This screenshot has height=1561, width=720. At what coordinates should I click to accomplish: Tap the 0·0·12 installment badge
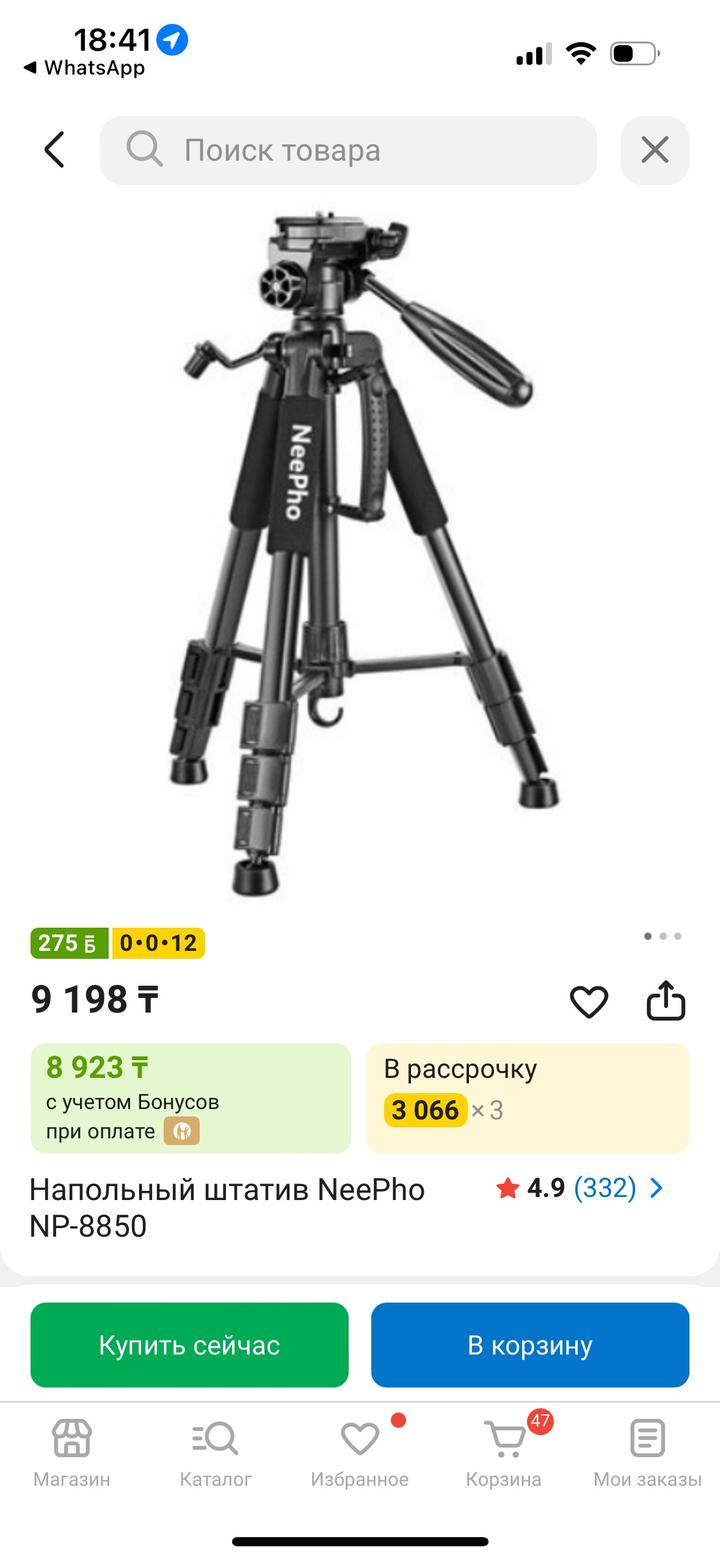158,943
